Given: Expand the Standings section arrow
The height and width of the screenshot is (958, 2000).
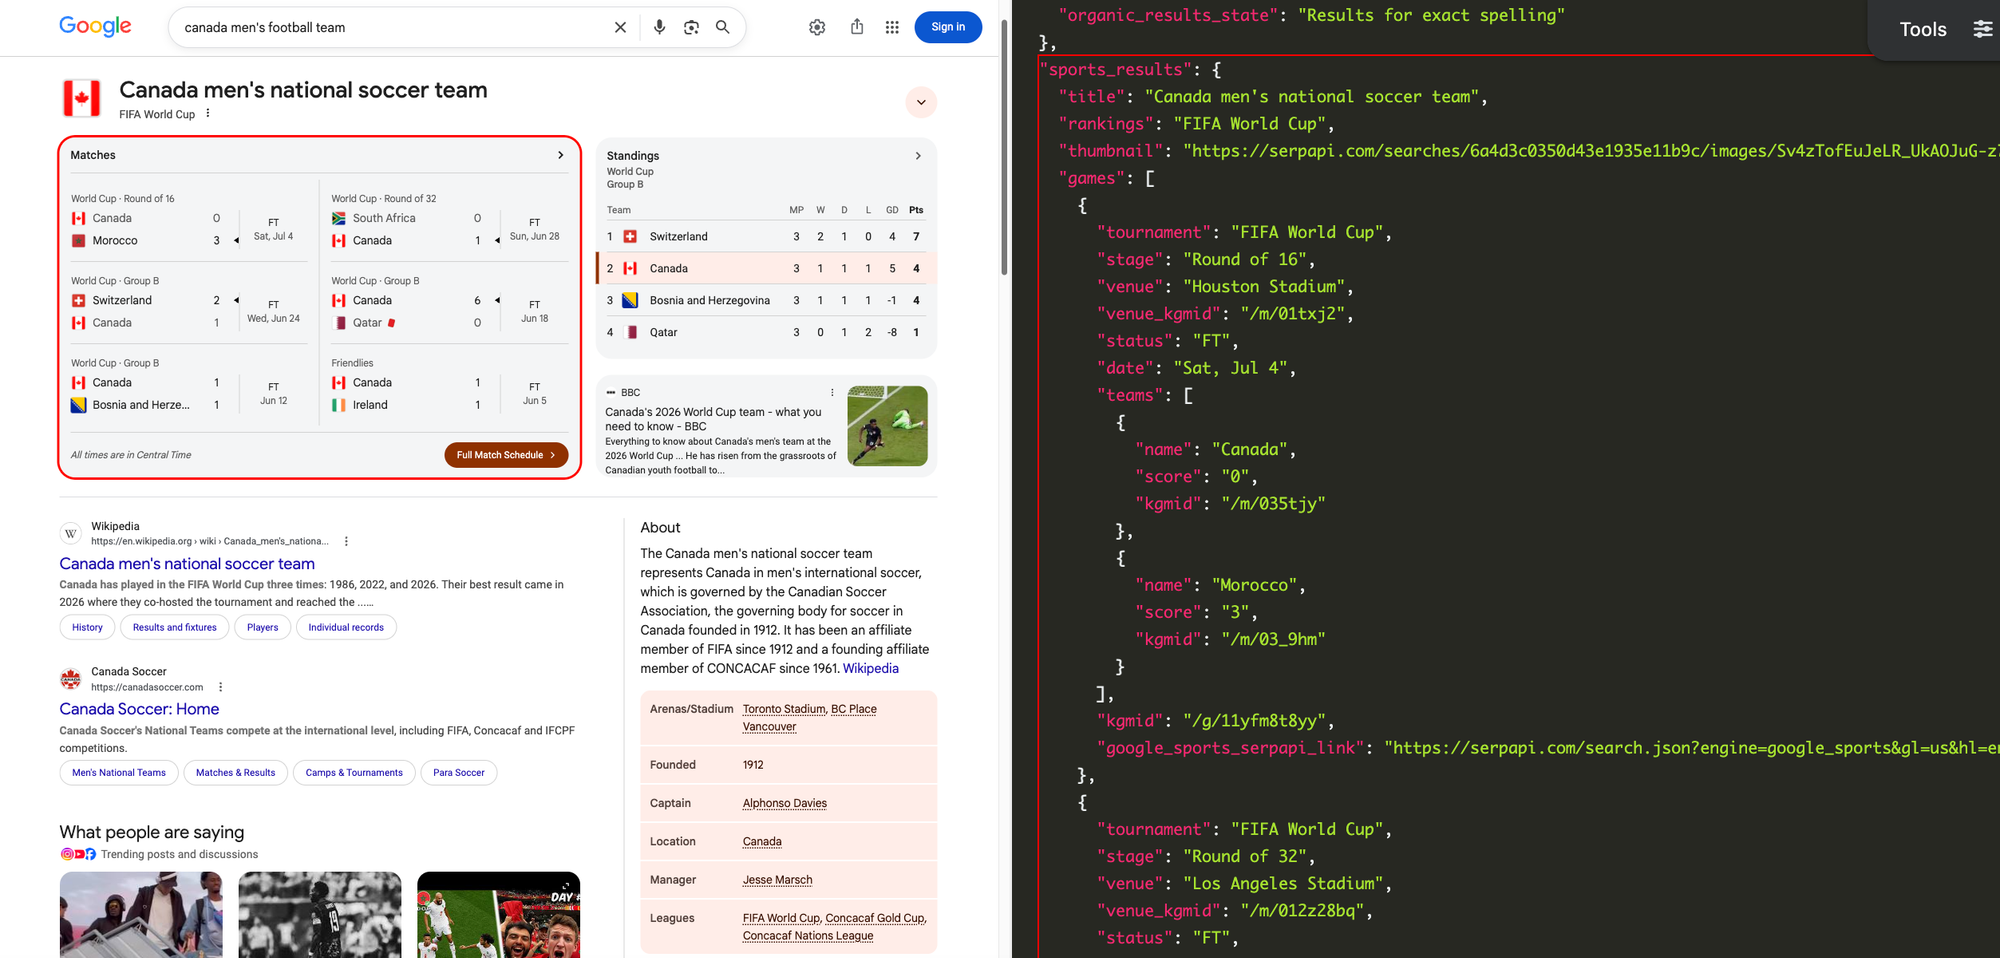Looking at the screenshot, I should 918,156.
